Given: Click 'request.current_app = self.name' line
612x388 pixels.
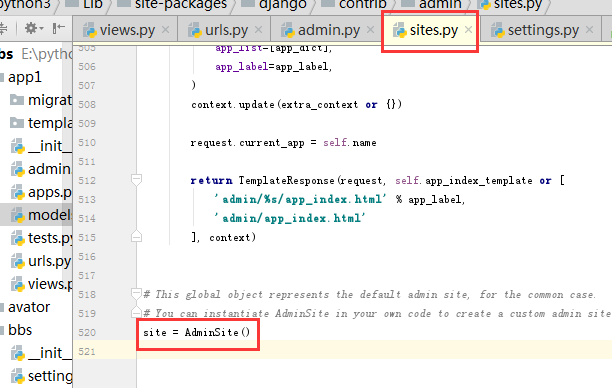Looking at the screenshot, I should 283,143.
